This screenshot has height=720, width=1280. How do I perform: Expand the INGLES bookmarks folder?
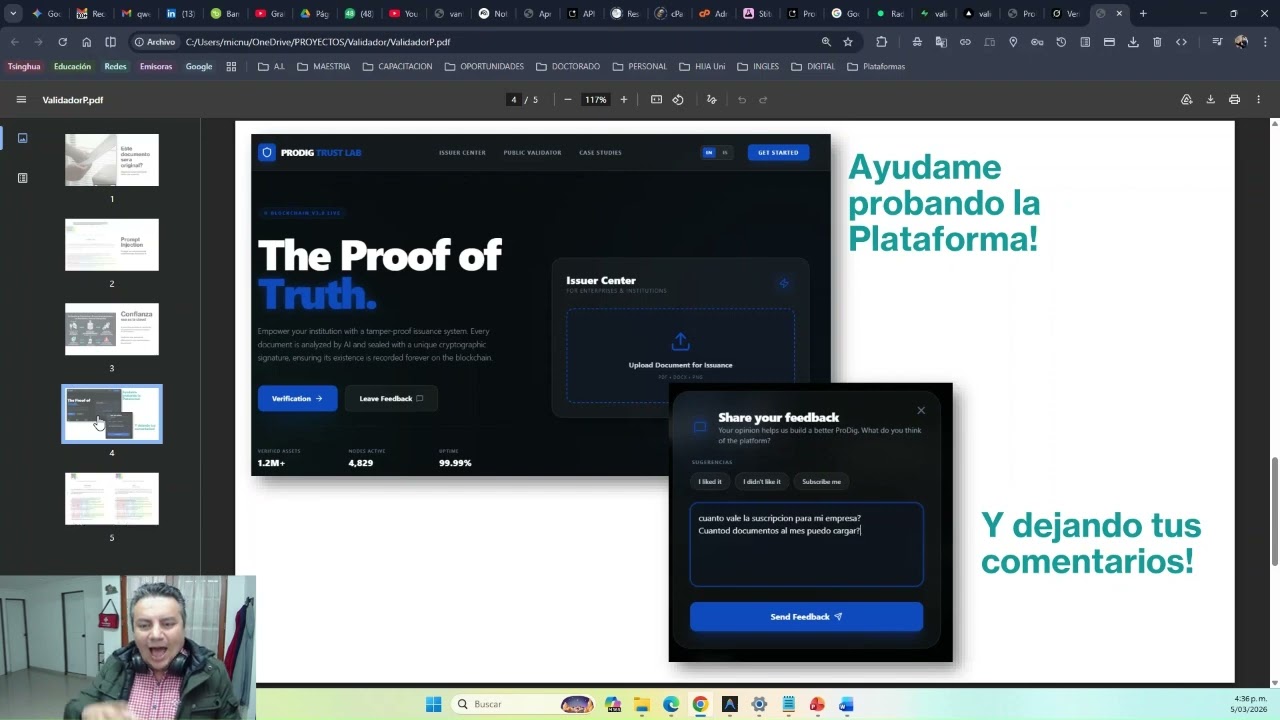758,66
